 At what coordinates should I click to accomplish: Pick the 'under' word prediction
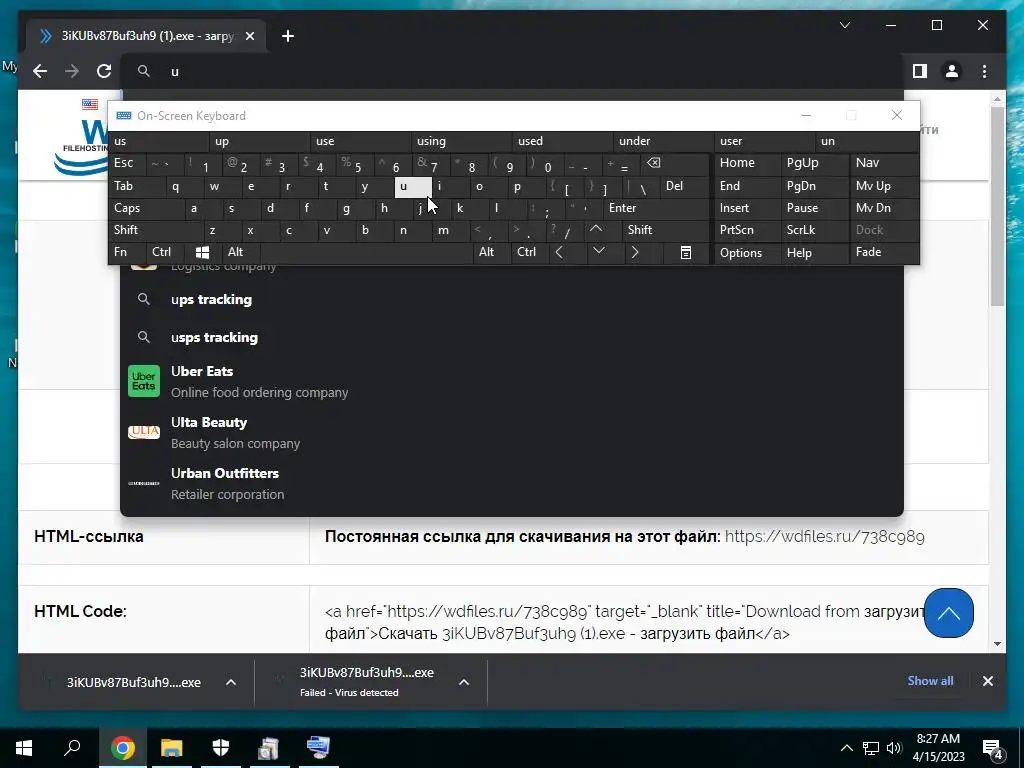(664, 141)
